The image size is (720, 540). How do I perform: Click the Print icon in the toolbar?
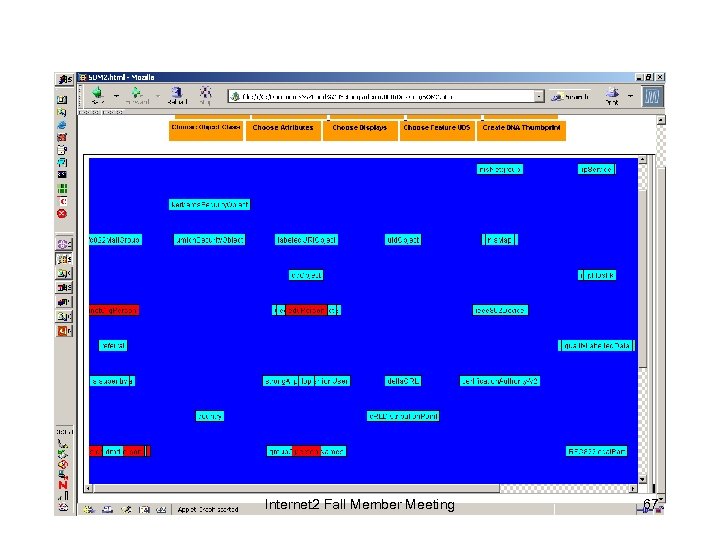[x=612, y=96]
